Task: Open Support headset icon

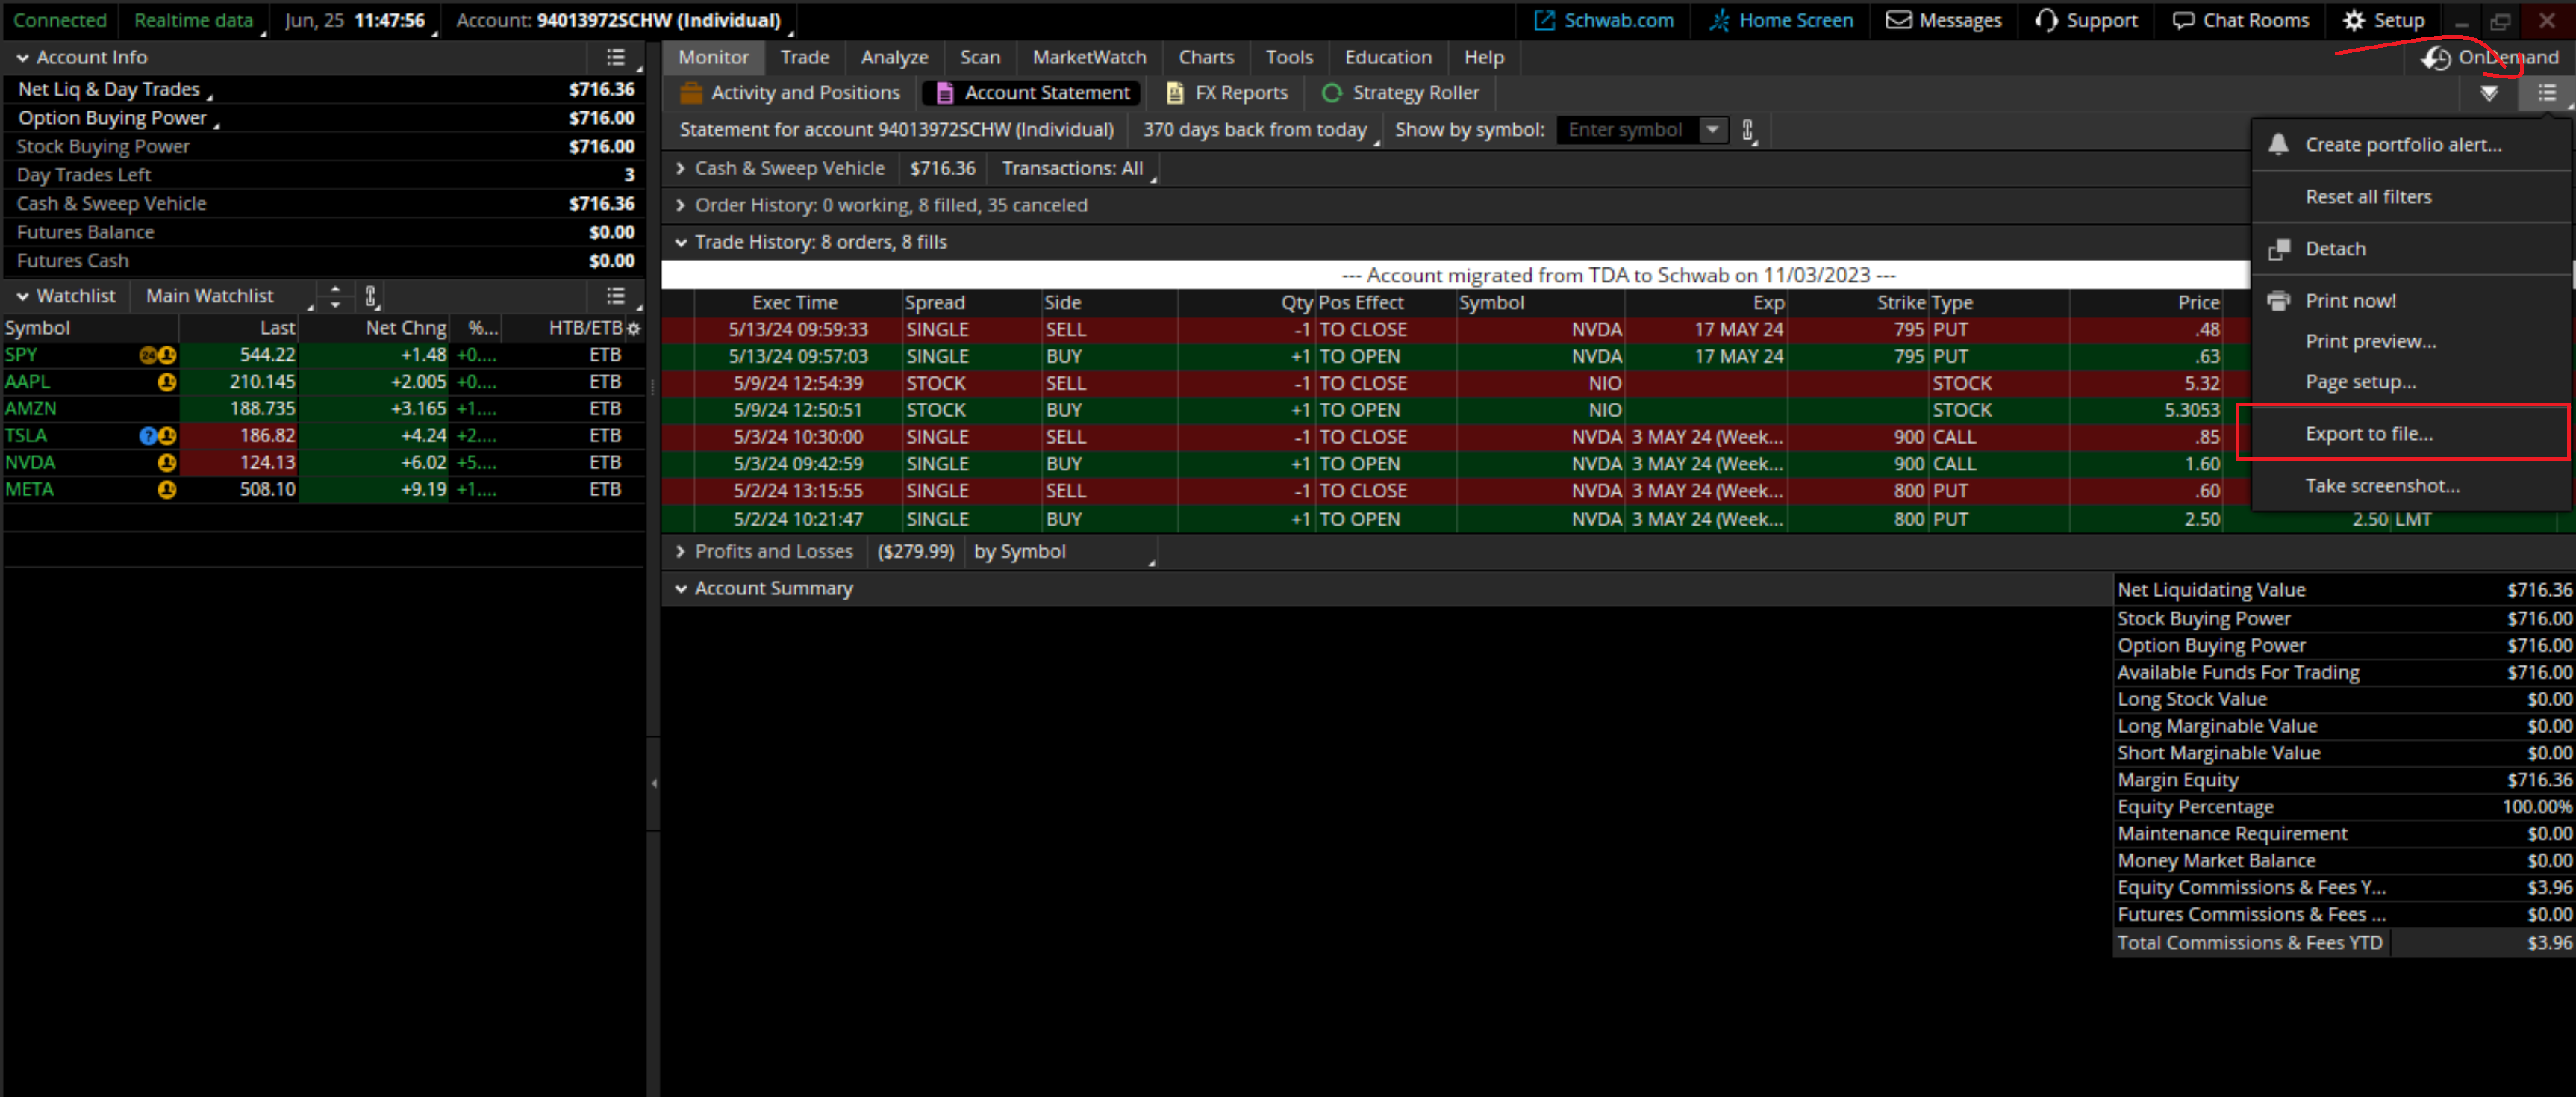Action: click(x=2046, y=20)
